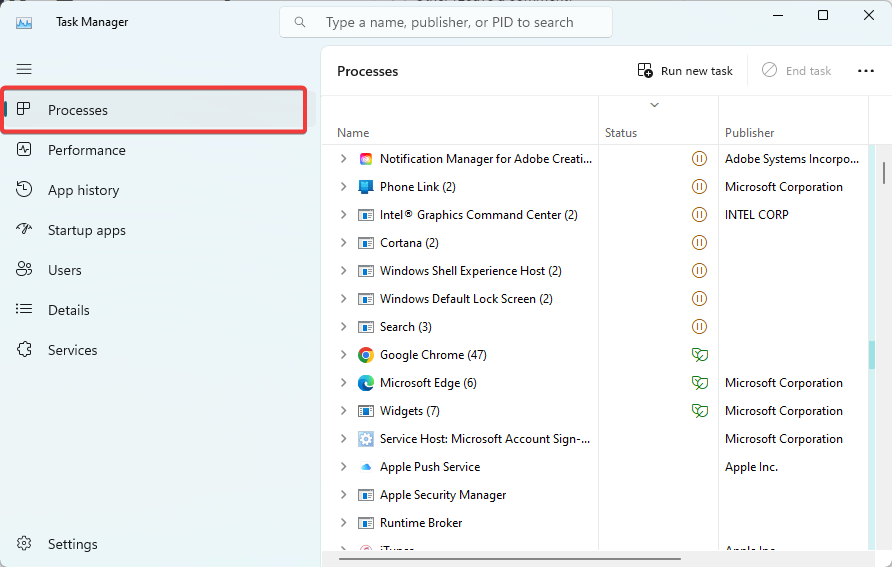Image resolution: width=892 pixels, height=567 pixels.
Task: Expand Windows Default Lock Screen group
Action: pos(343,299)
